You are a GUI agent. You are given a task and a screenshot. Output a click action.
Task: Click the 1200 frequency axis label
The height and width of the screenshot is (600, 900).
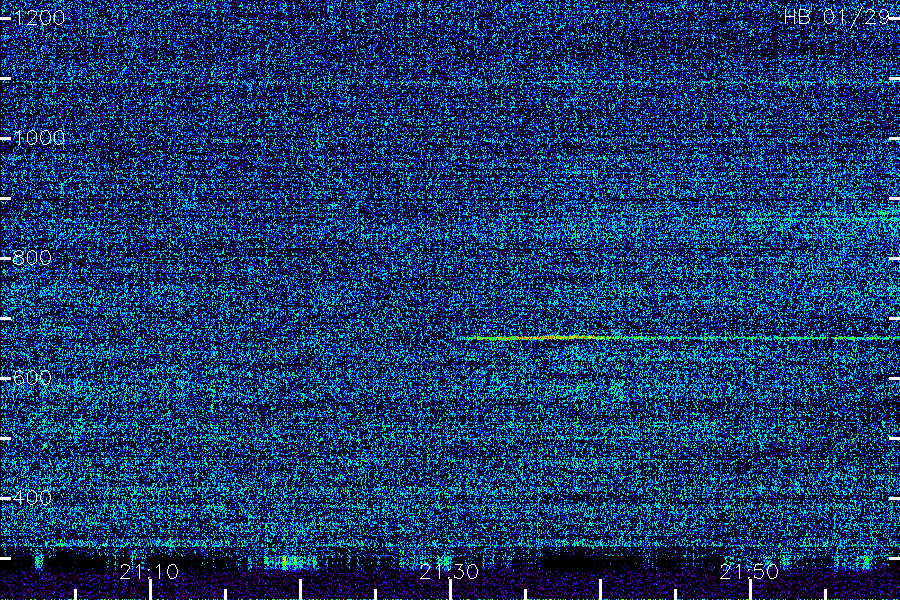pyautogui.click(x=39, y=18)
